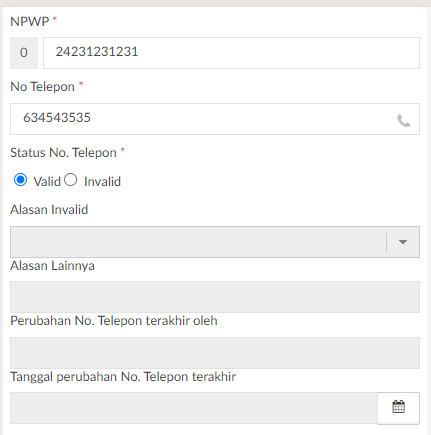Click the Invalid label text
The width and height of the screenshot is (431, 435).
tap(102, 182)
